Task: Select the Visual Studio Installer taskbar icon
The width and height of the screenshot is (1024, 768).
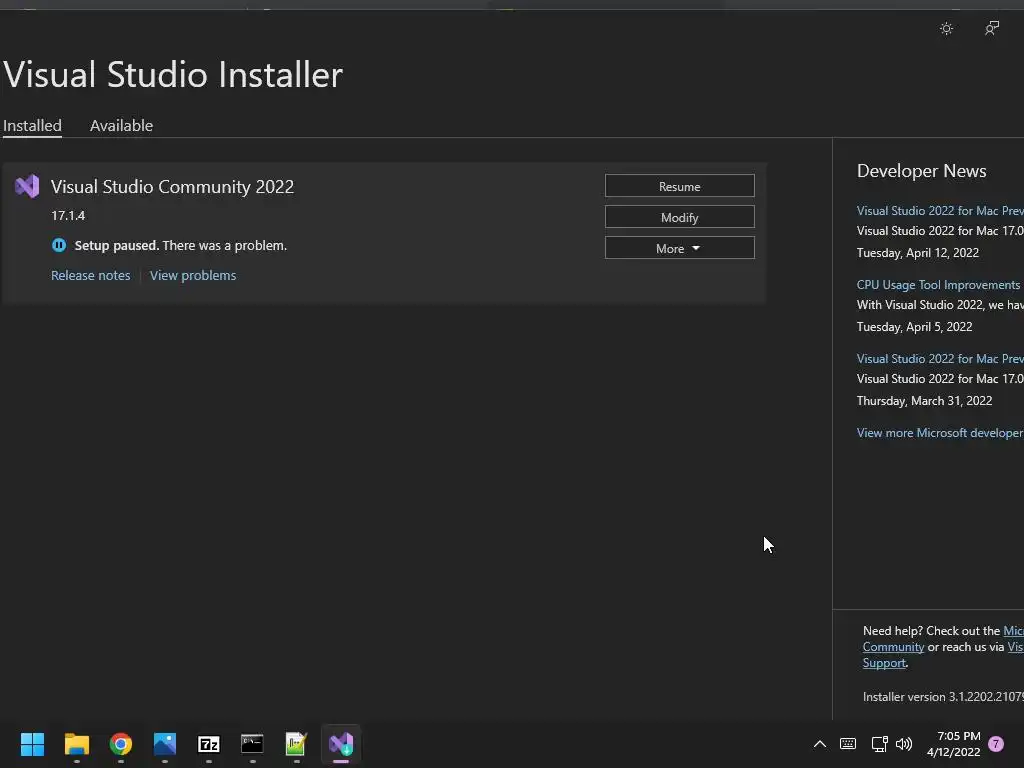Action: [x=341, y=744]
